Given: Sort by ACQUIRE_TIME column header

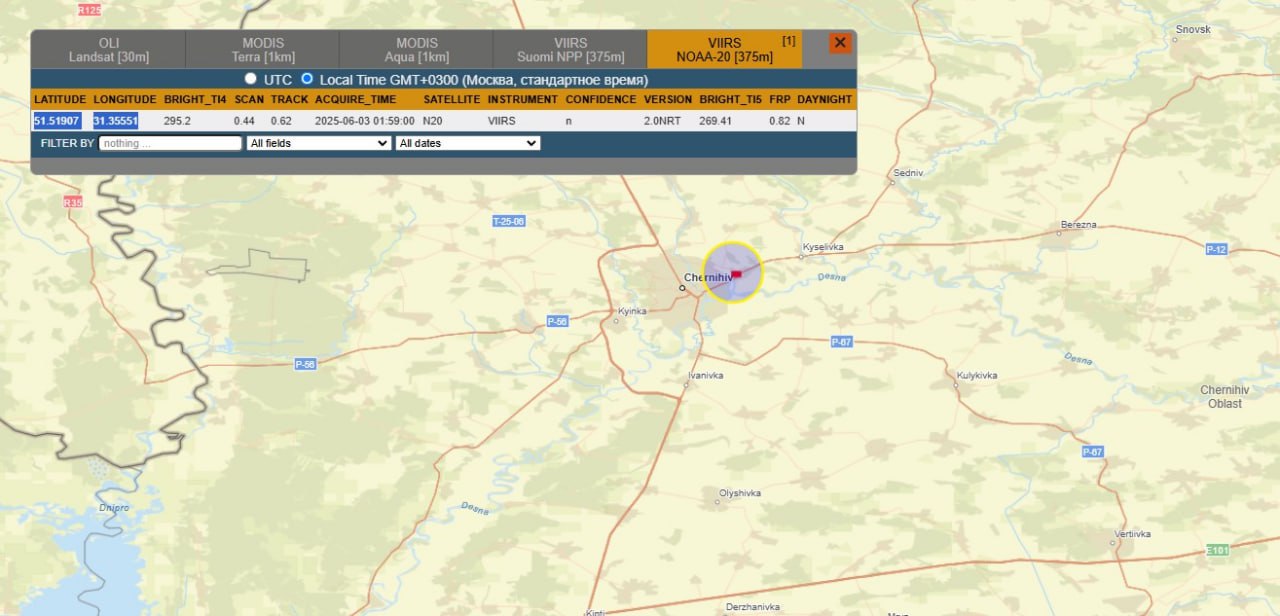Looking at the screenshot, I should (356, 100).
